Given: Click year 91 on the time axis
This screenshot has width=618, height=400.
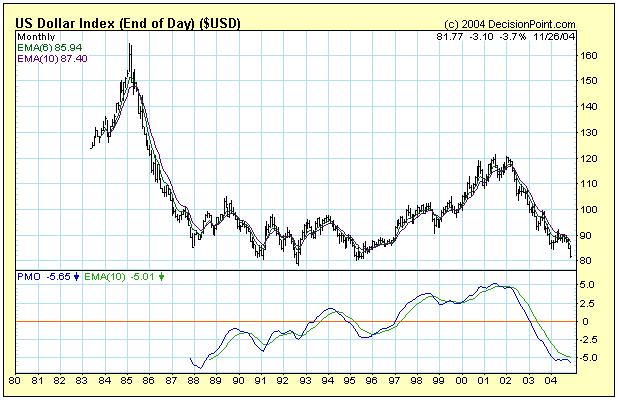Looking at the screenshot, I should click(261, 381).
